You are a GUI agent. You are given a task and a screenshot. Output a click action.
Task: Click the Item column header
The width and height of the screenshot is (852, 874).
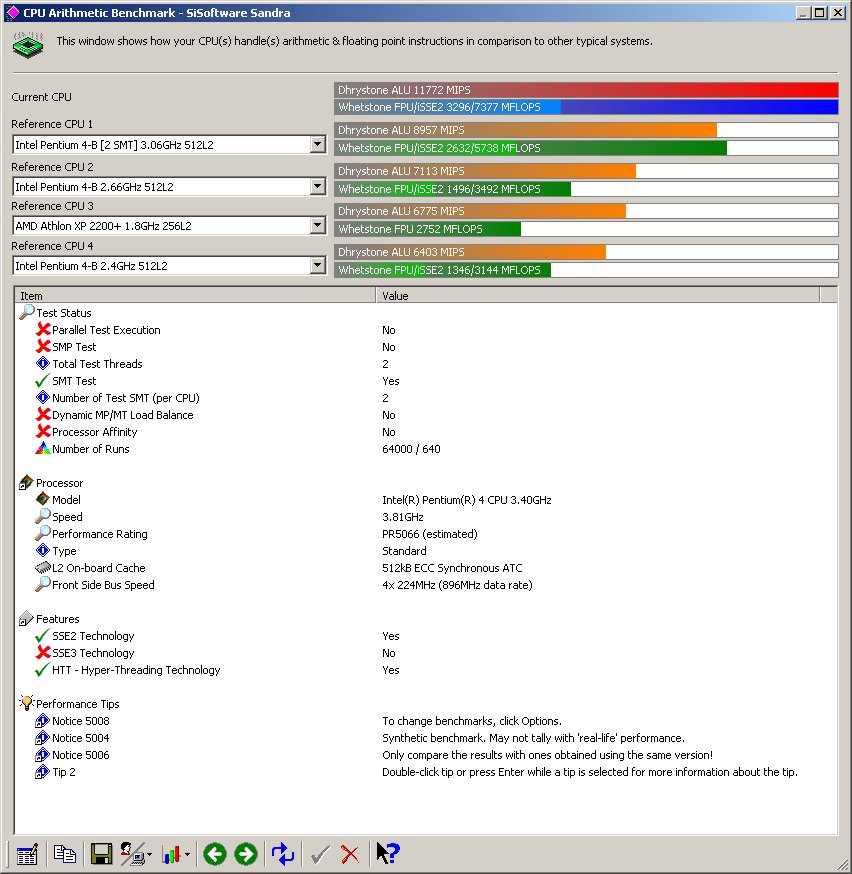[x=195, y=296]
